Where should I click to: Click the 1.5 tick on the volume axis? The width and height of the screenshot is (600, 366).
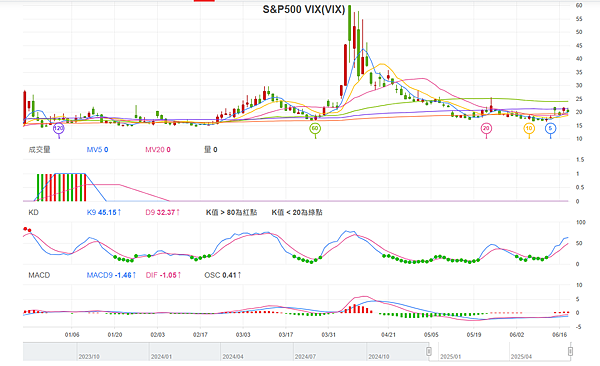pos(580,160)
